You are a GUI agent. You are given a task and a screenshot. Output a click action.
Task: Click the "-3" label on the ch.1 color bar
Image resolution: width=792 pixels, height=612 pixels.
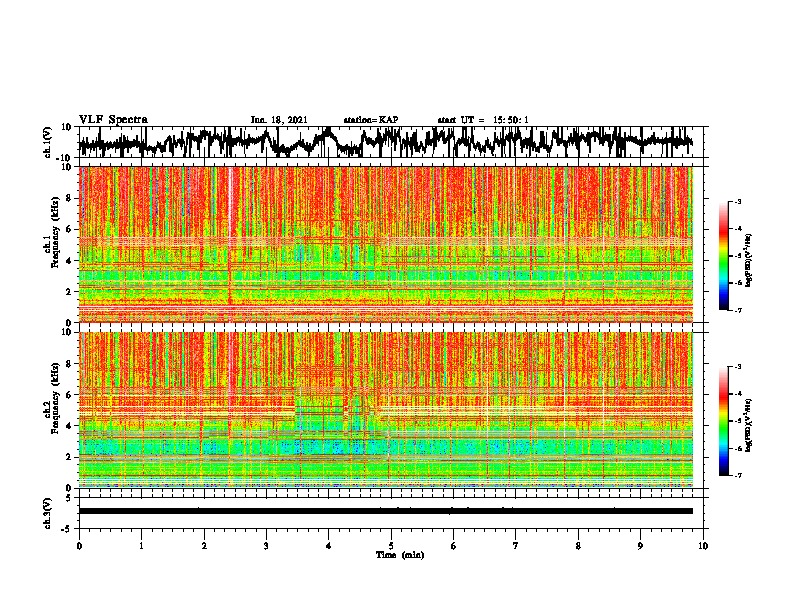pos(738,201)
